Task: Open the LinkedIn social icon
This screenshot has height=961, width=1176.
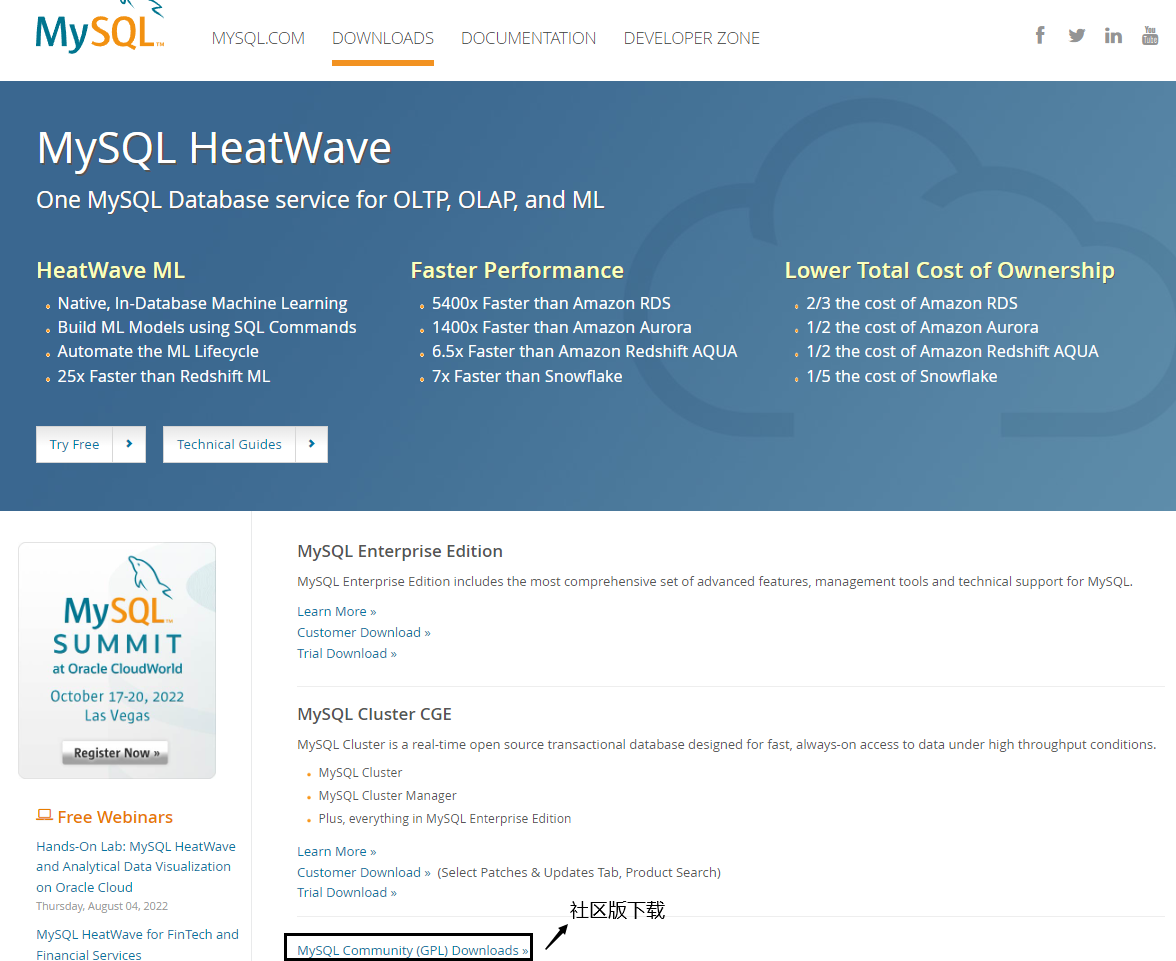Action: tap(1113, 35)
